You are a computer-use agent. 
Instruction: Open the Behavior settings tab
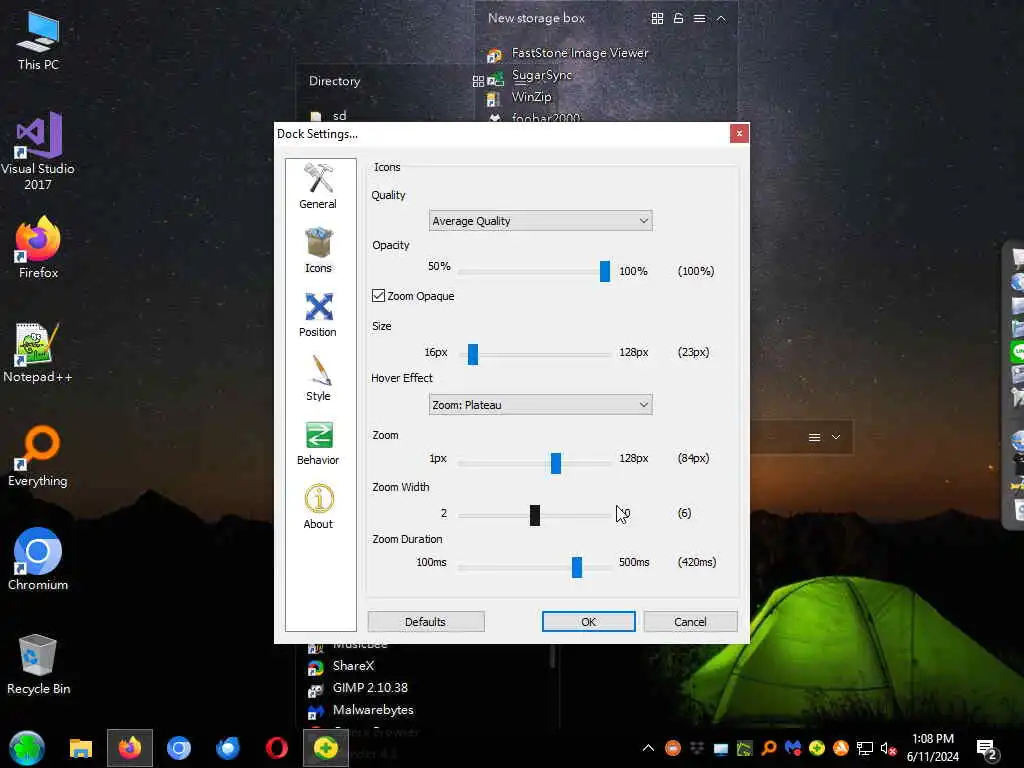(318, 442)
